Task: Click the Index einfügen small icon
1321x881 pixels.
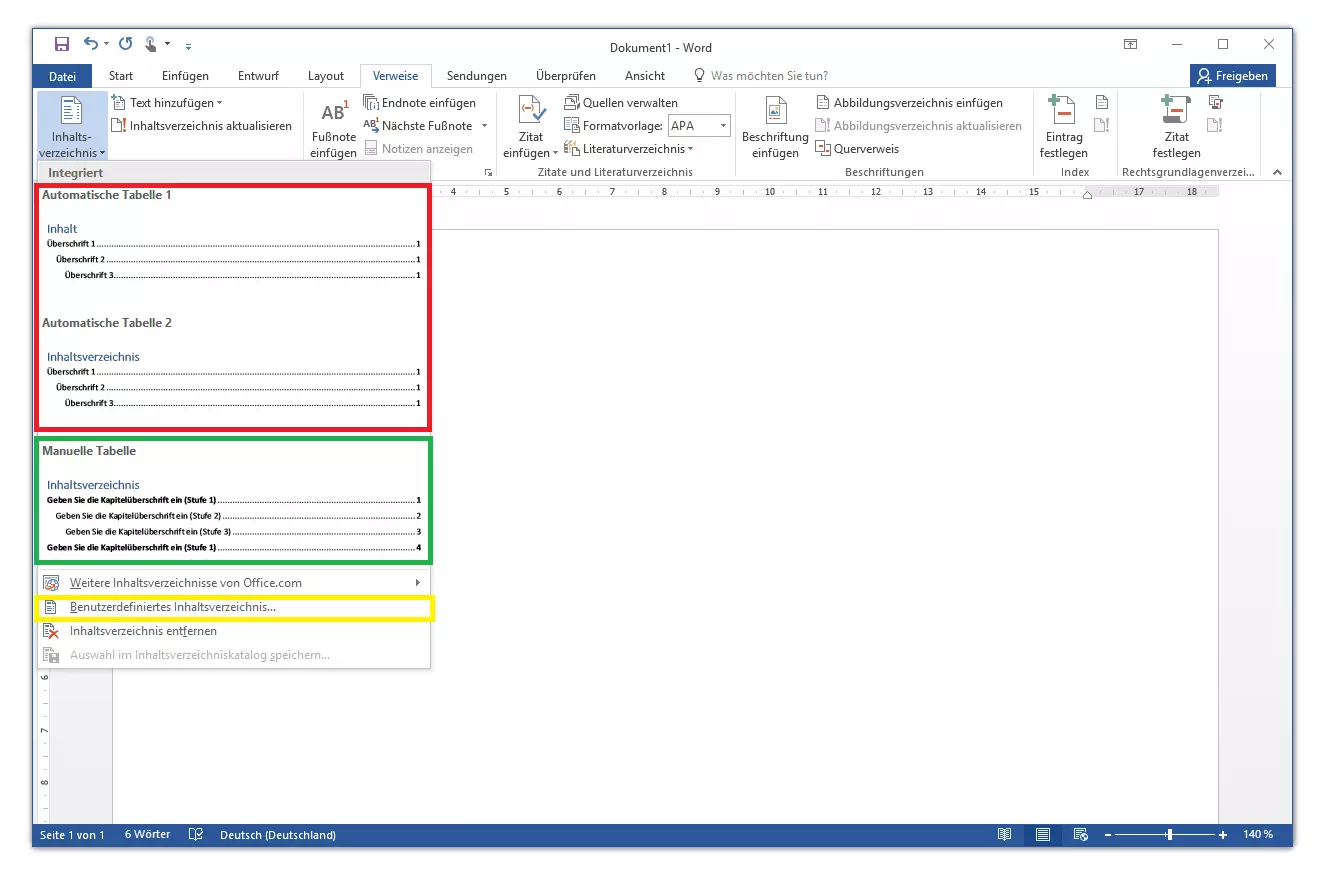Action: [1101, 102]
